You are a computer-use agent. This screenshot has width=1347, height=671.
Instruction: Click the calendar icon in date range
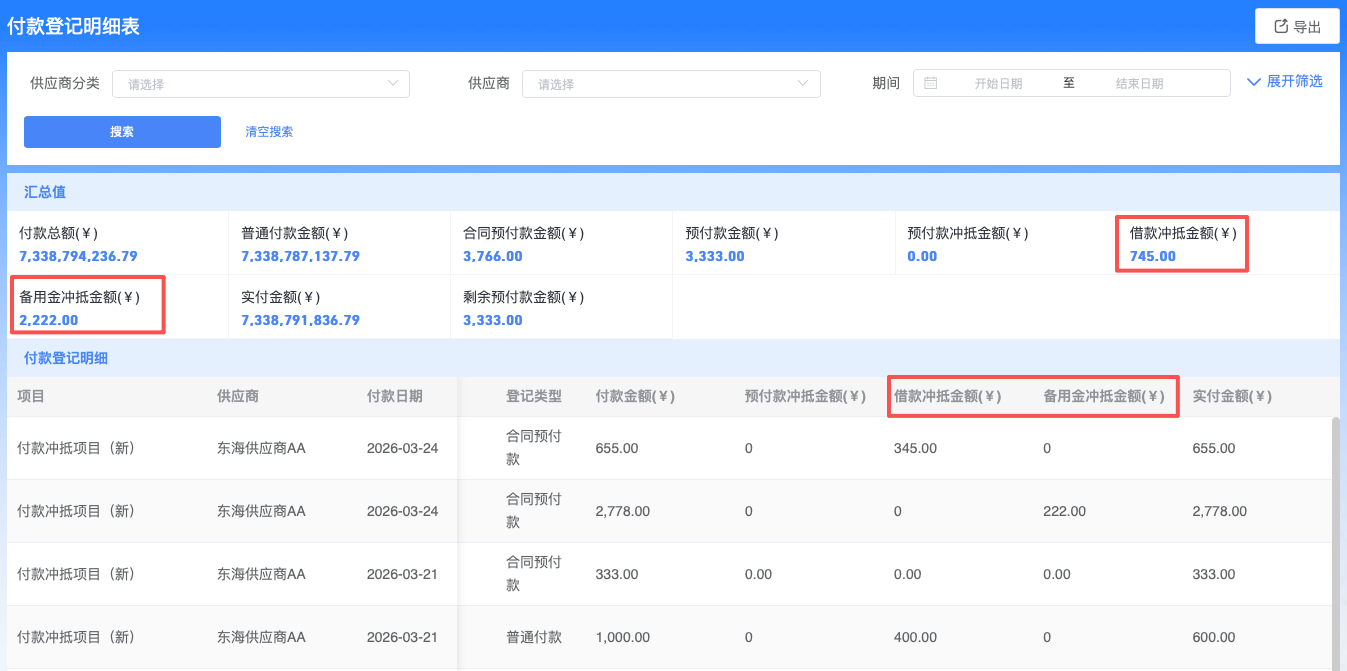point(931,83)
